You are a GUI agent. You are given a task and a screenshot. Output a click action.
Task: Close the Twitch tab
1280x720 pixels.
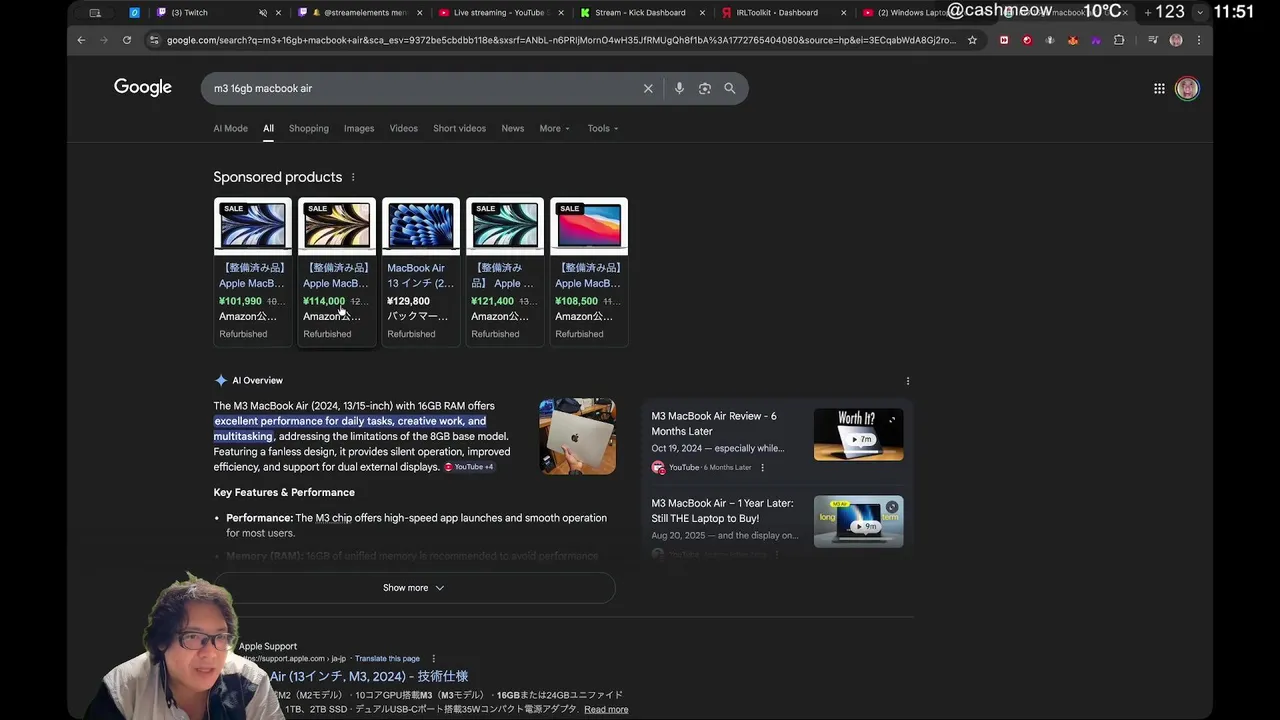coord(277,13)
